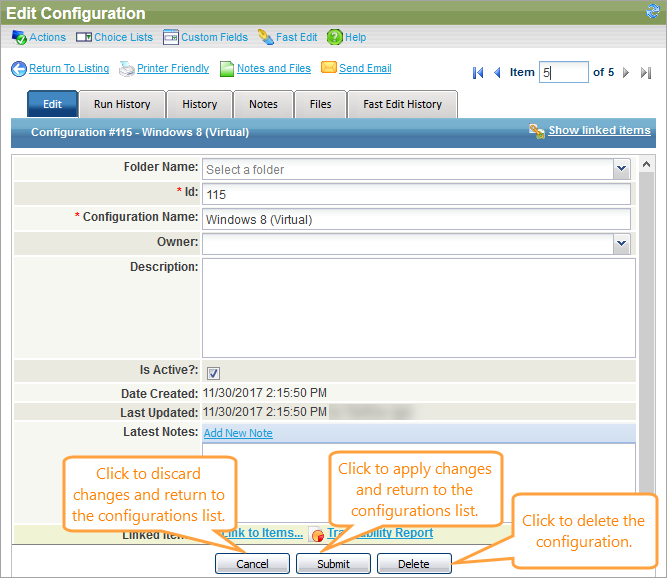Click the refresh icon in title bar
This screenshot has height=578, width=667.
tap(653, 12)
